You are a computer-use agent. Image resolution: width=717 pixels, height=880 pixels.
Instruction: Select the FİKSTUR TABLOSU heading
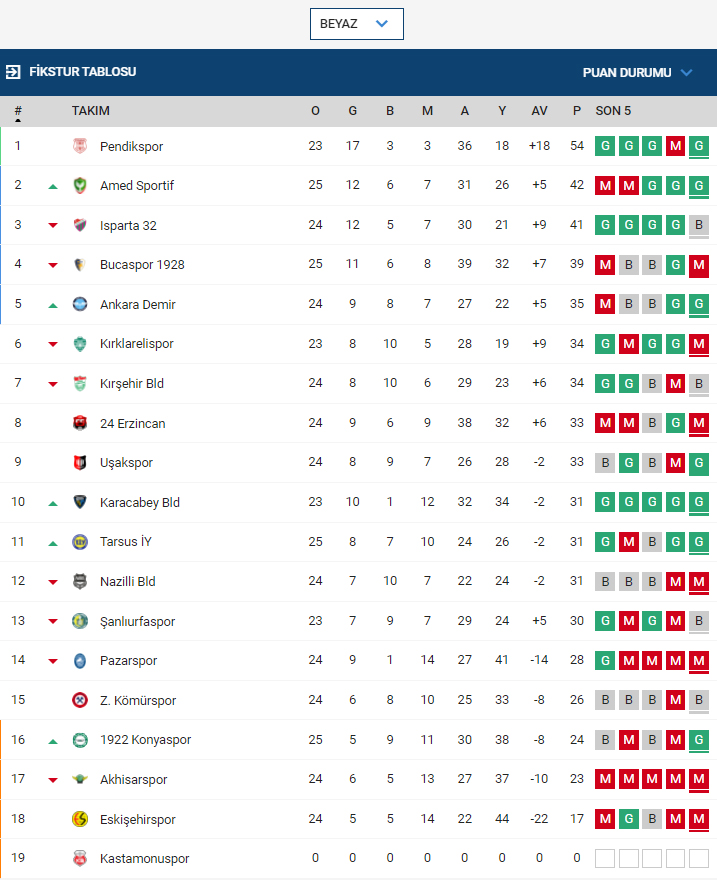pos(82,72)
